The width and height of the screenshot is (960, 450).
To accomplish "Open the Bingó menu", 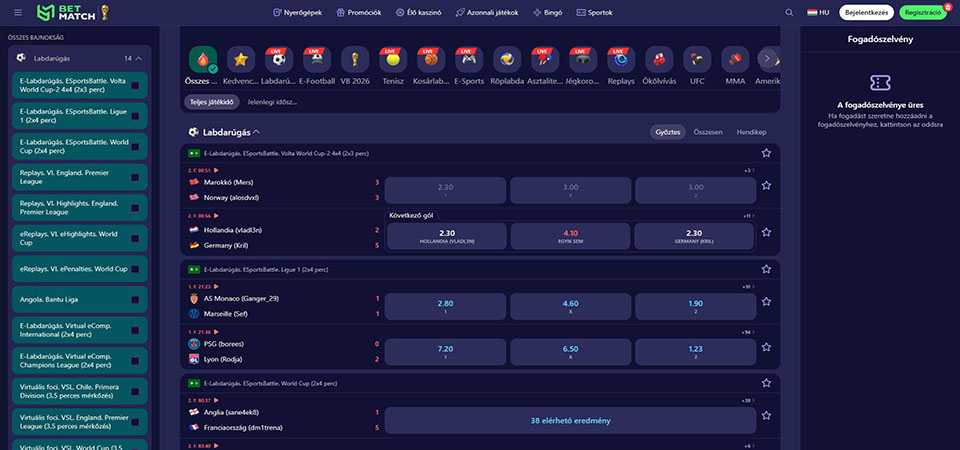I will pyautogui.click(x=547, y=12).
